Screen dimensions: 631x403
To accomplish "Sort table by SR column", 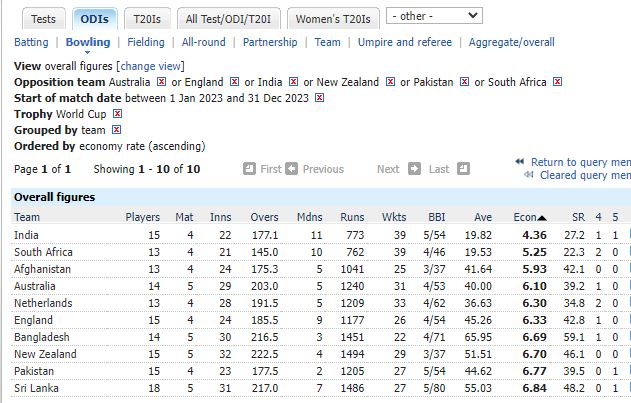I will point(578,217).
